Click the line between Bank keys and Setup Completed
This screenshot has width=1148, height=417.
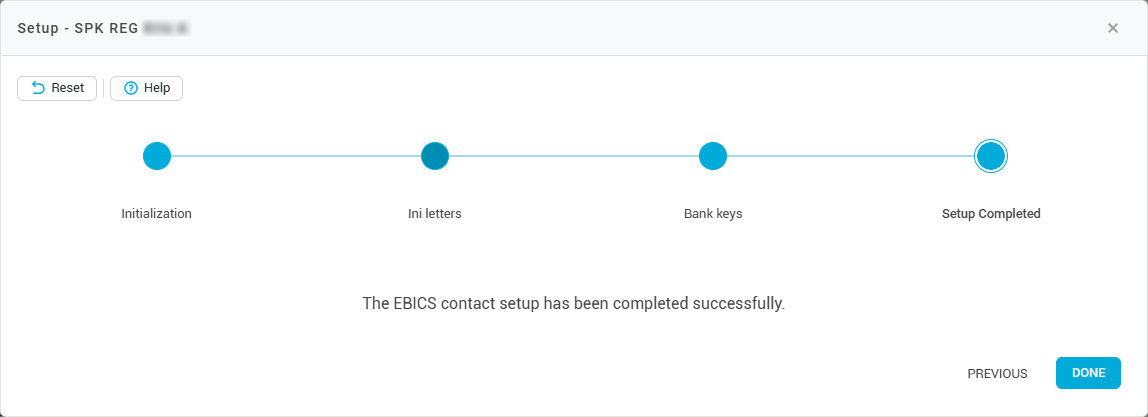click(850, 156)
